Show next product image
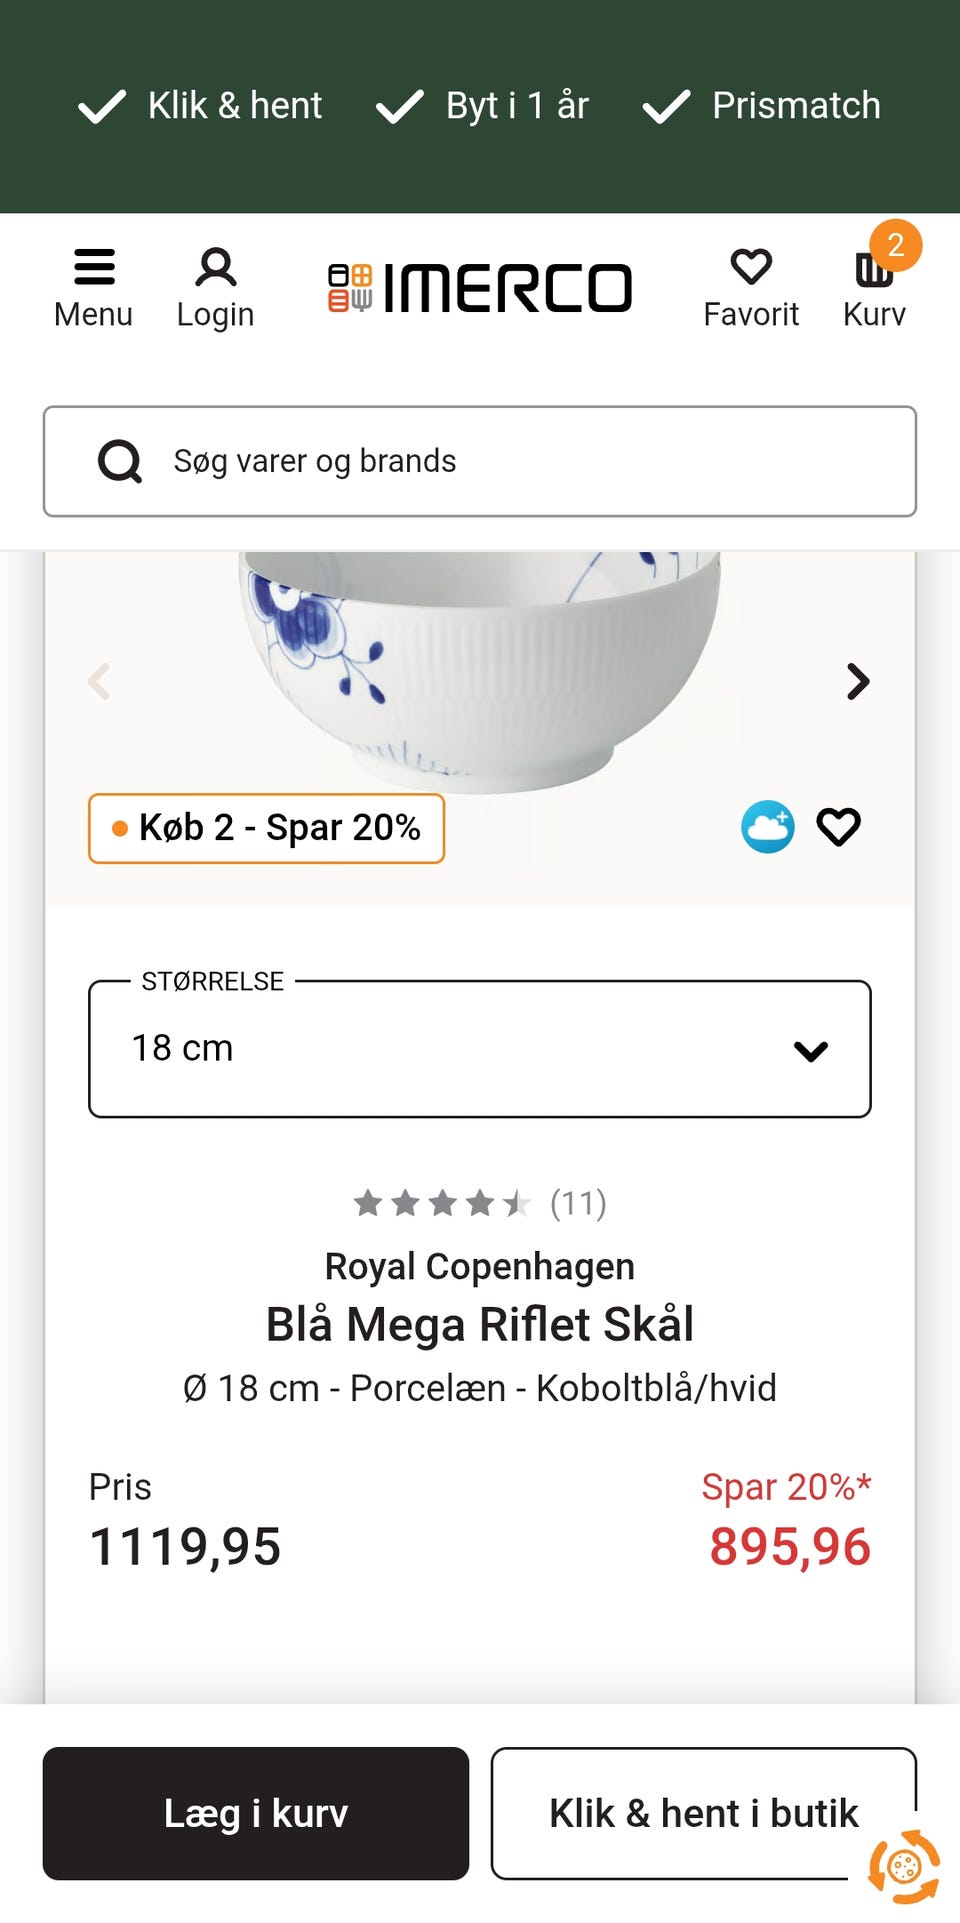 click(x=857, y=682)
